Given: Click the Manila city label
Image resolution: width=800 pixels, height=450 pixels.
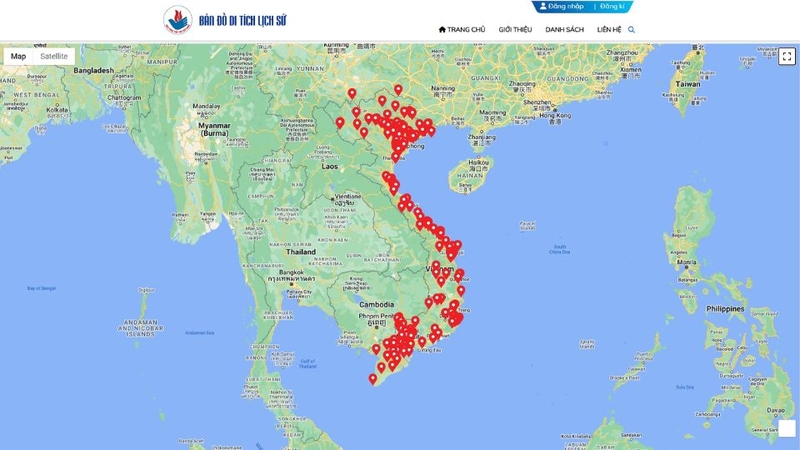Looking at the screenshot, I should (686, 262).
